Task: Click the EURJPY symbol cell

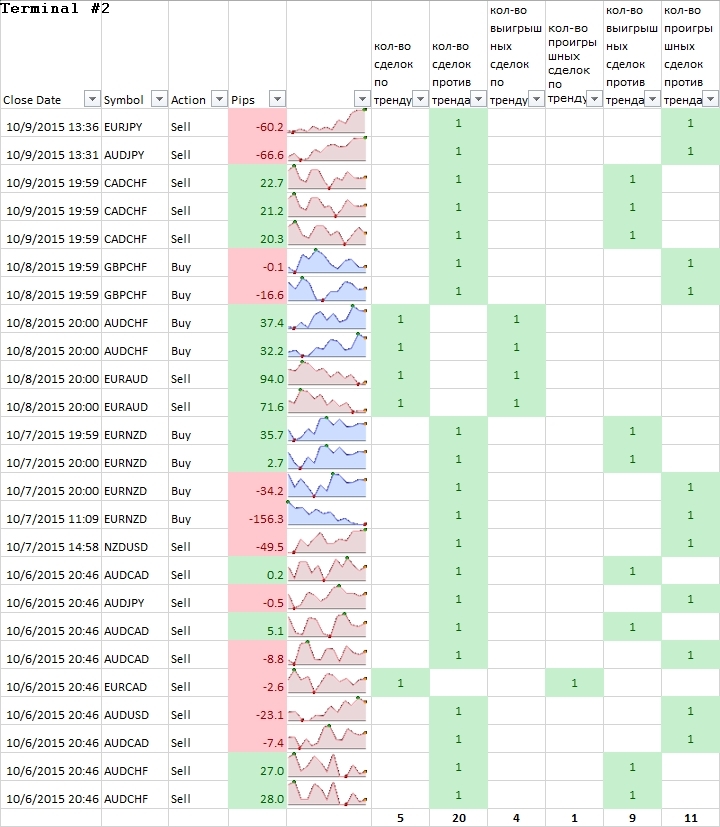Action: [x=135, y=123]
